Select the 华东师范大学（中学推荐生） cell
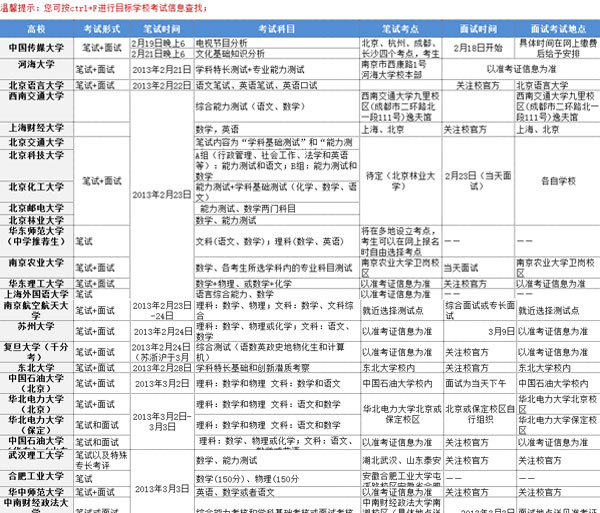This screenshot has width=600, height=513. [36, 241]
